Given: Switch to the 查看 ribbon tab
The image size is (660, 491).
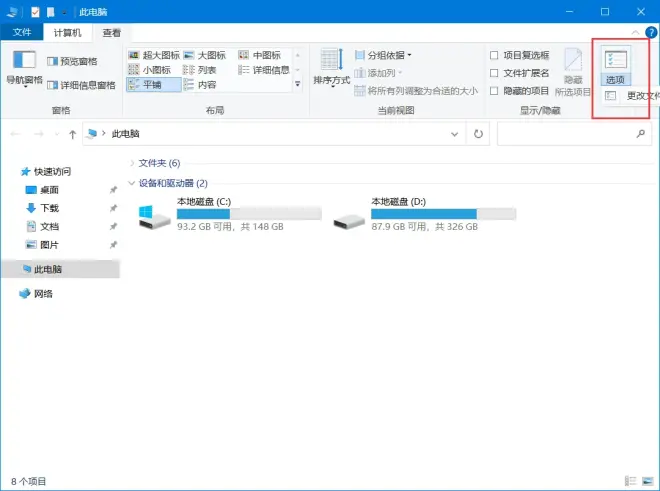Looking at the screenshot, I should pyautogui.click(x=112, y=32).
